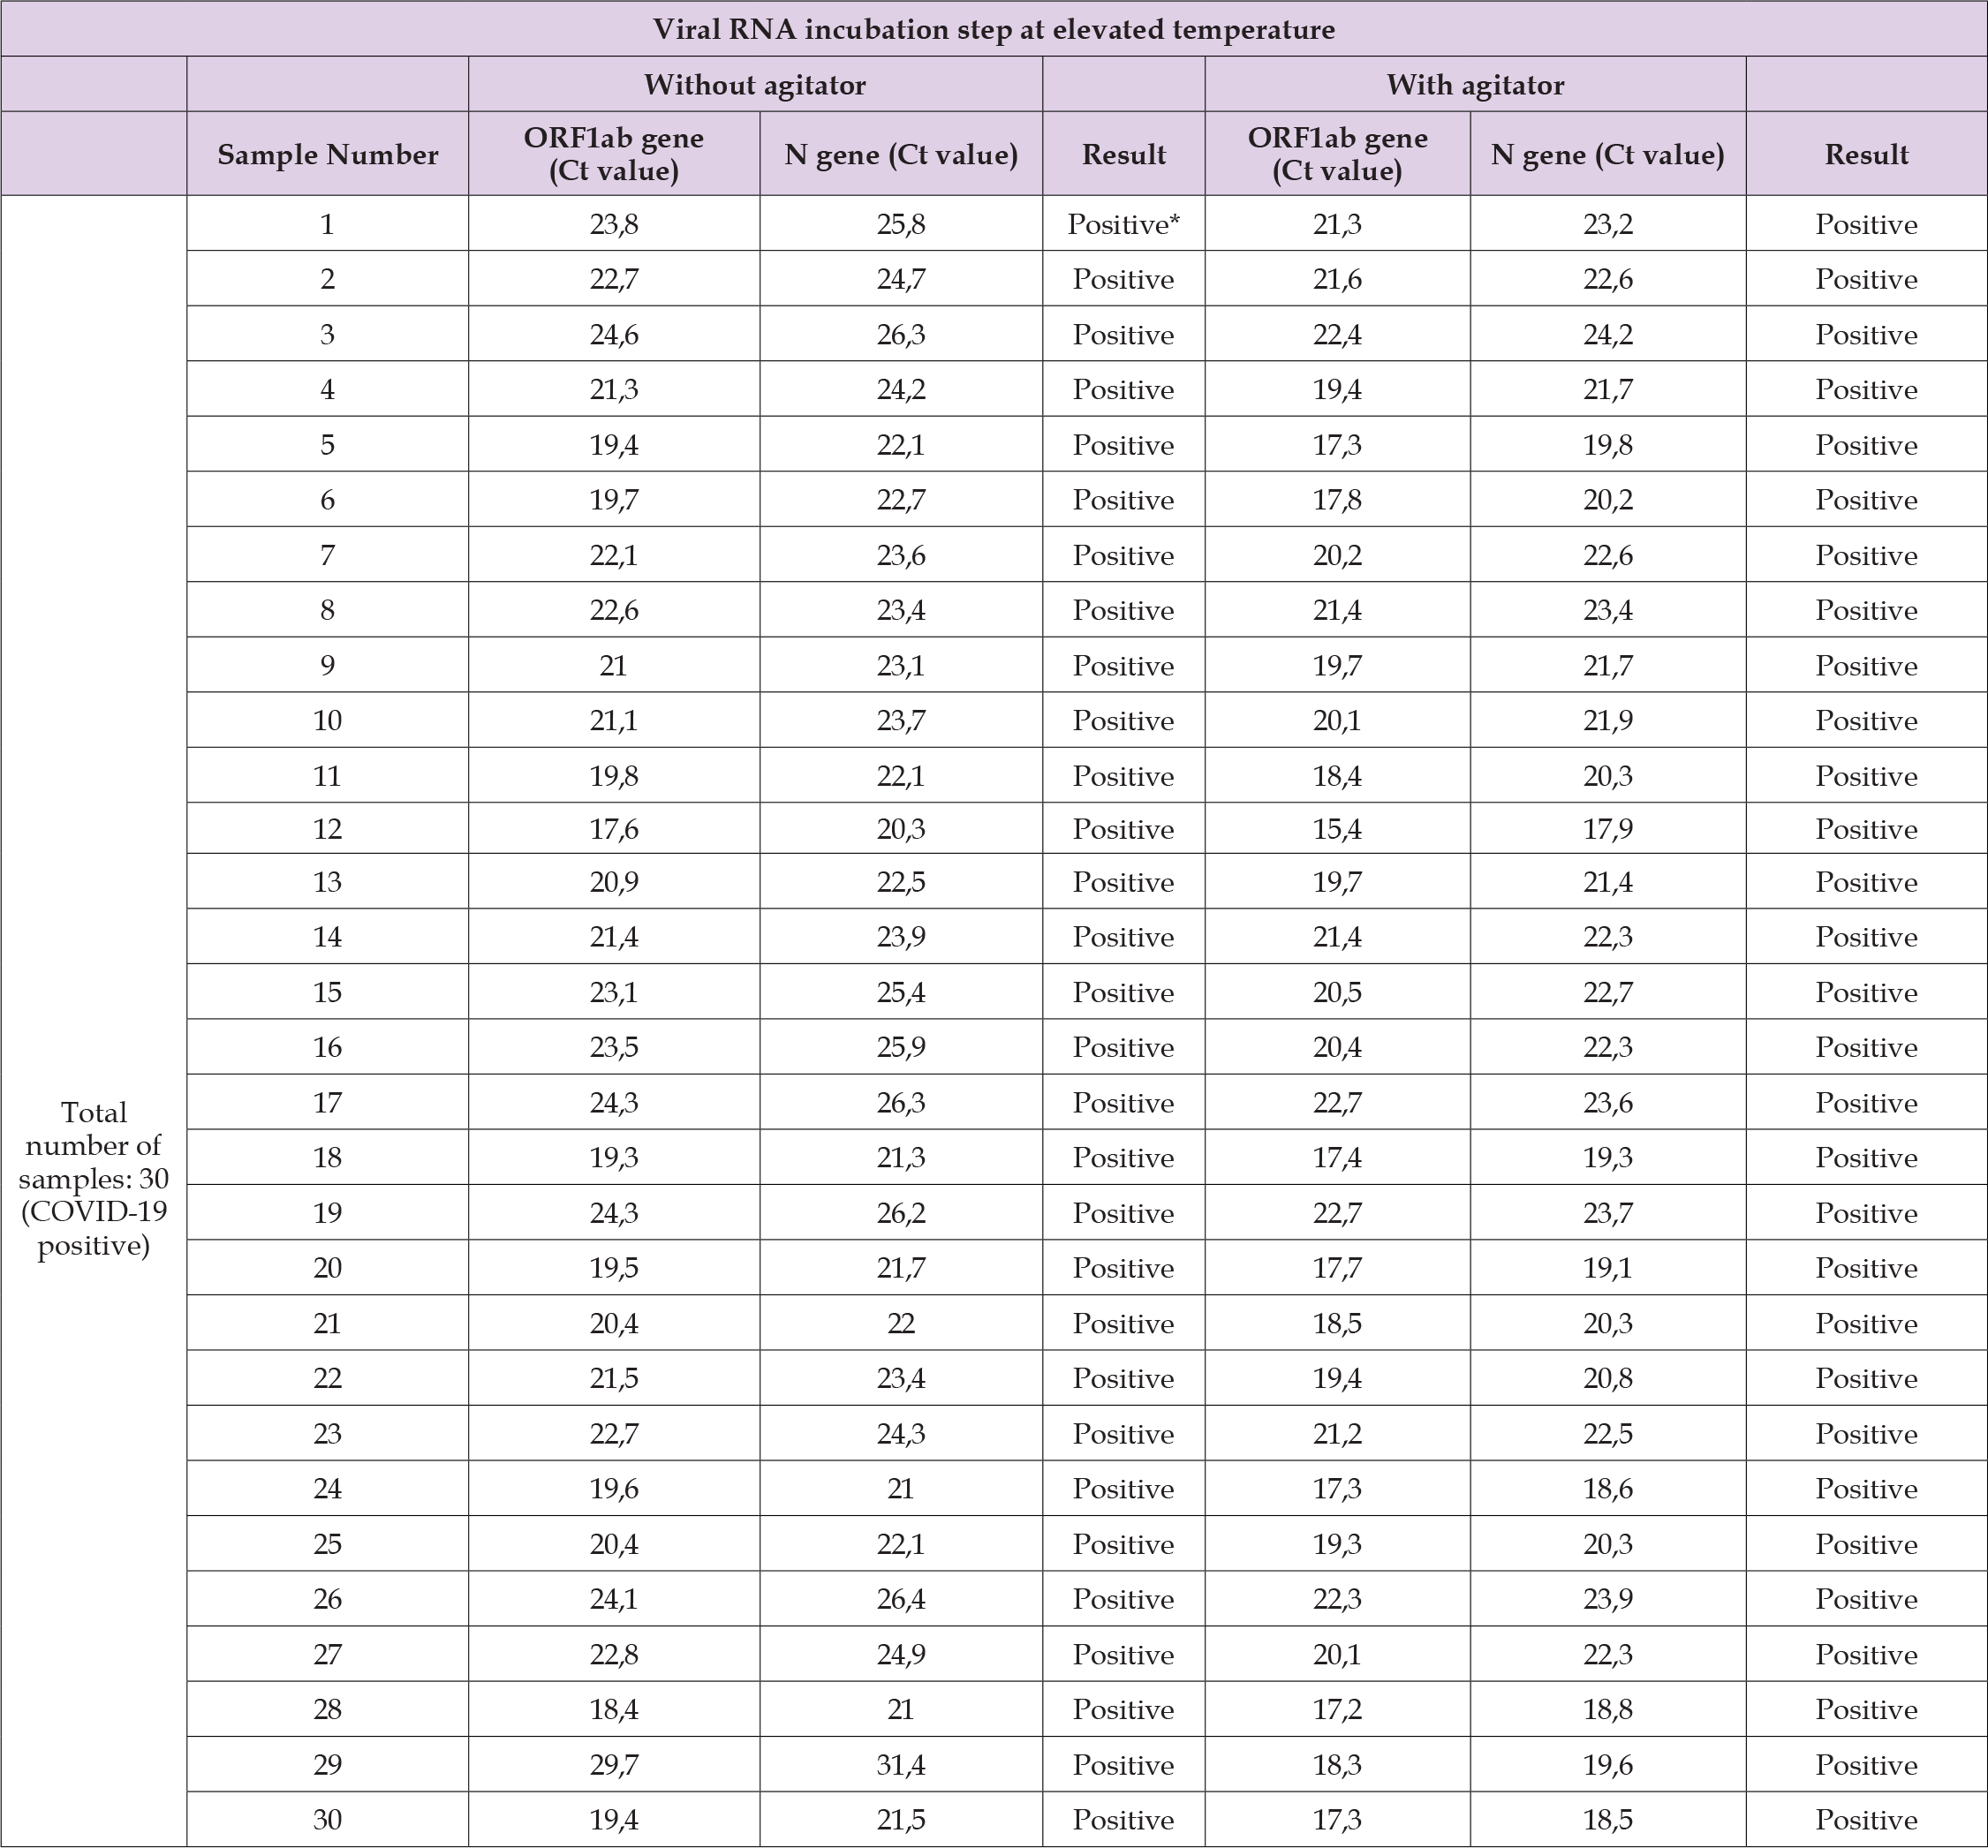
Task: Click the 15,4 ORF1ab value in row 12
Action: pos(1336,829)
